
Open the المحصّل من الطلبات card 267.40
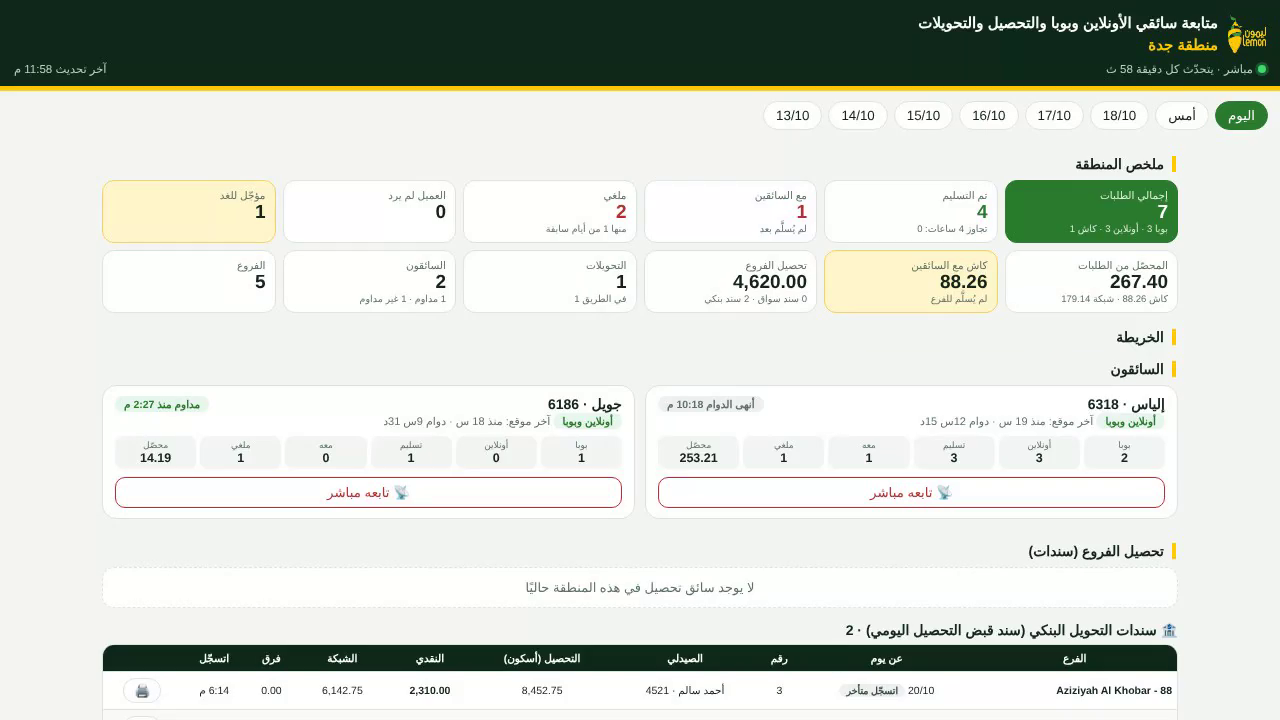click(1091, 281)
